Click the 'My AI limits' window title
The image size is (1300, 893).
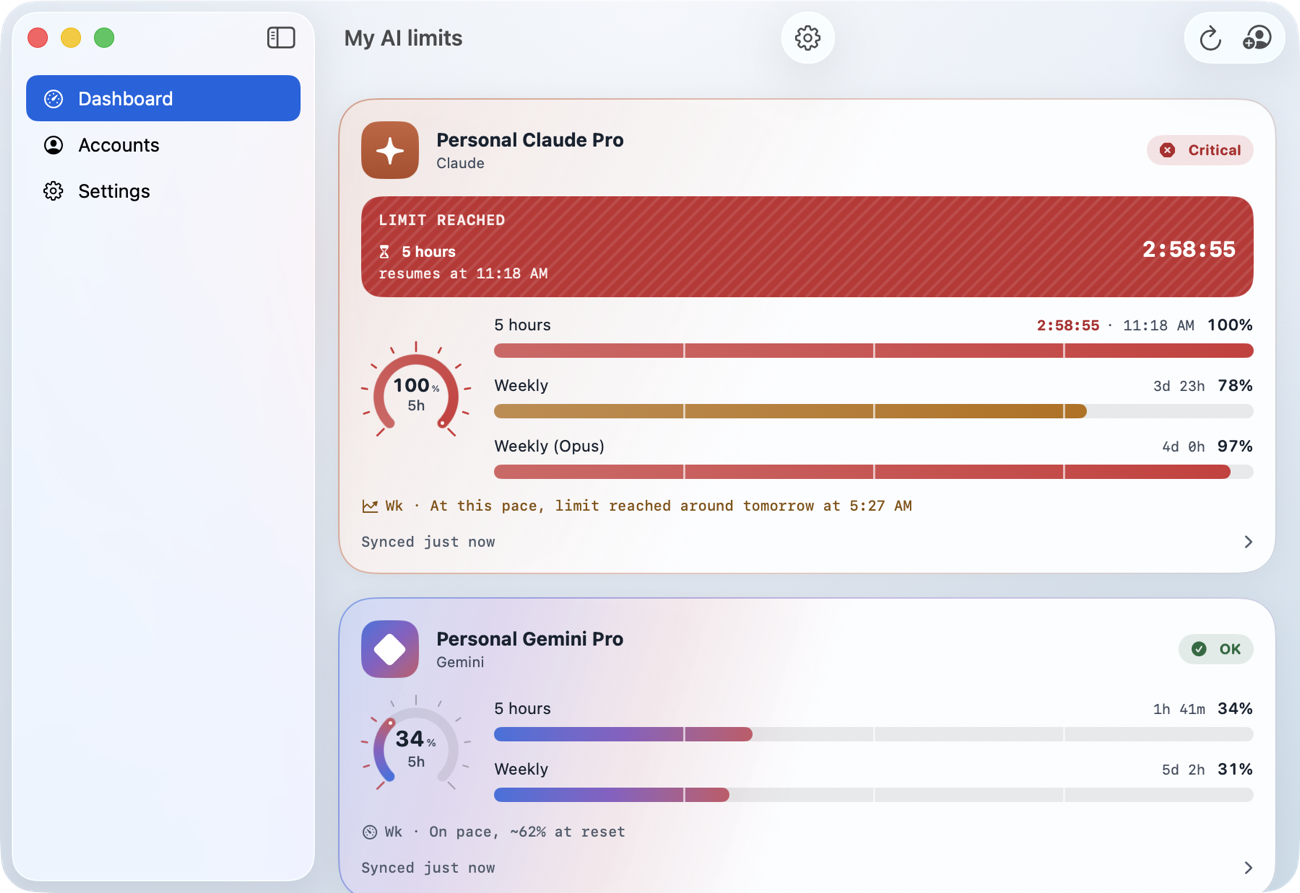[403, 38]
